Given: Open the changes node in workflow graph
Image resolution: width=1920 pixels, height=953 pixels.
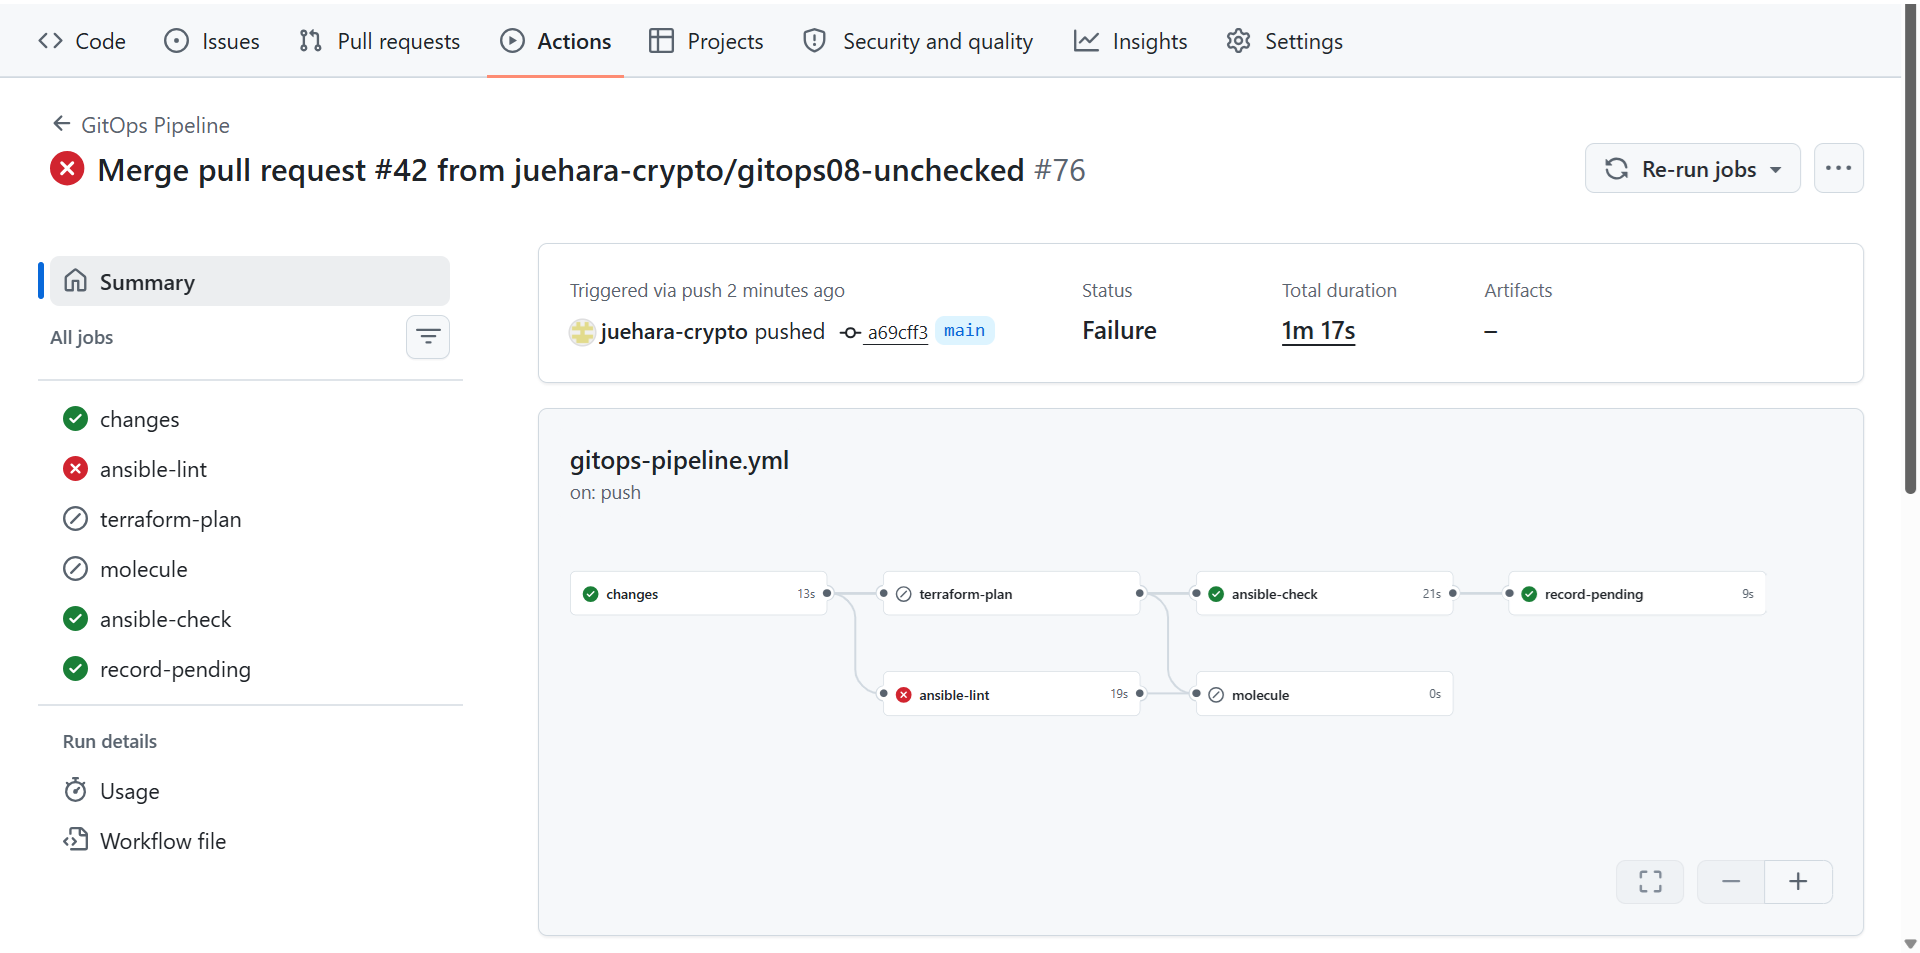Looking at the screenshot, I should click(x=698, y=594).
